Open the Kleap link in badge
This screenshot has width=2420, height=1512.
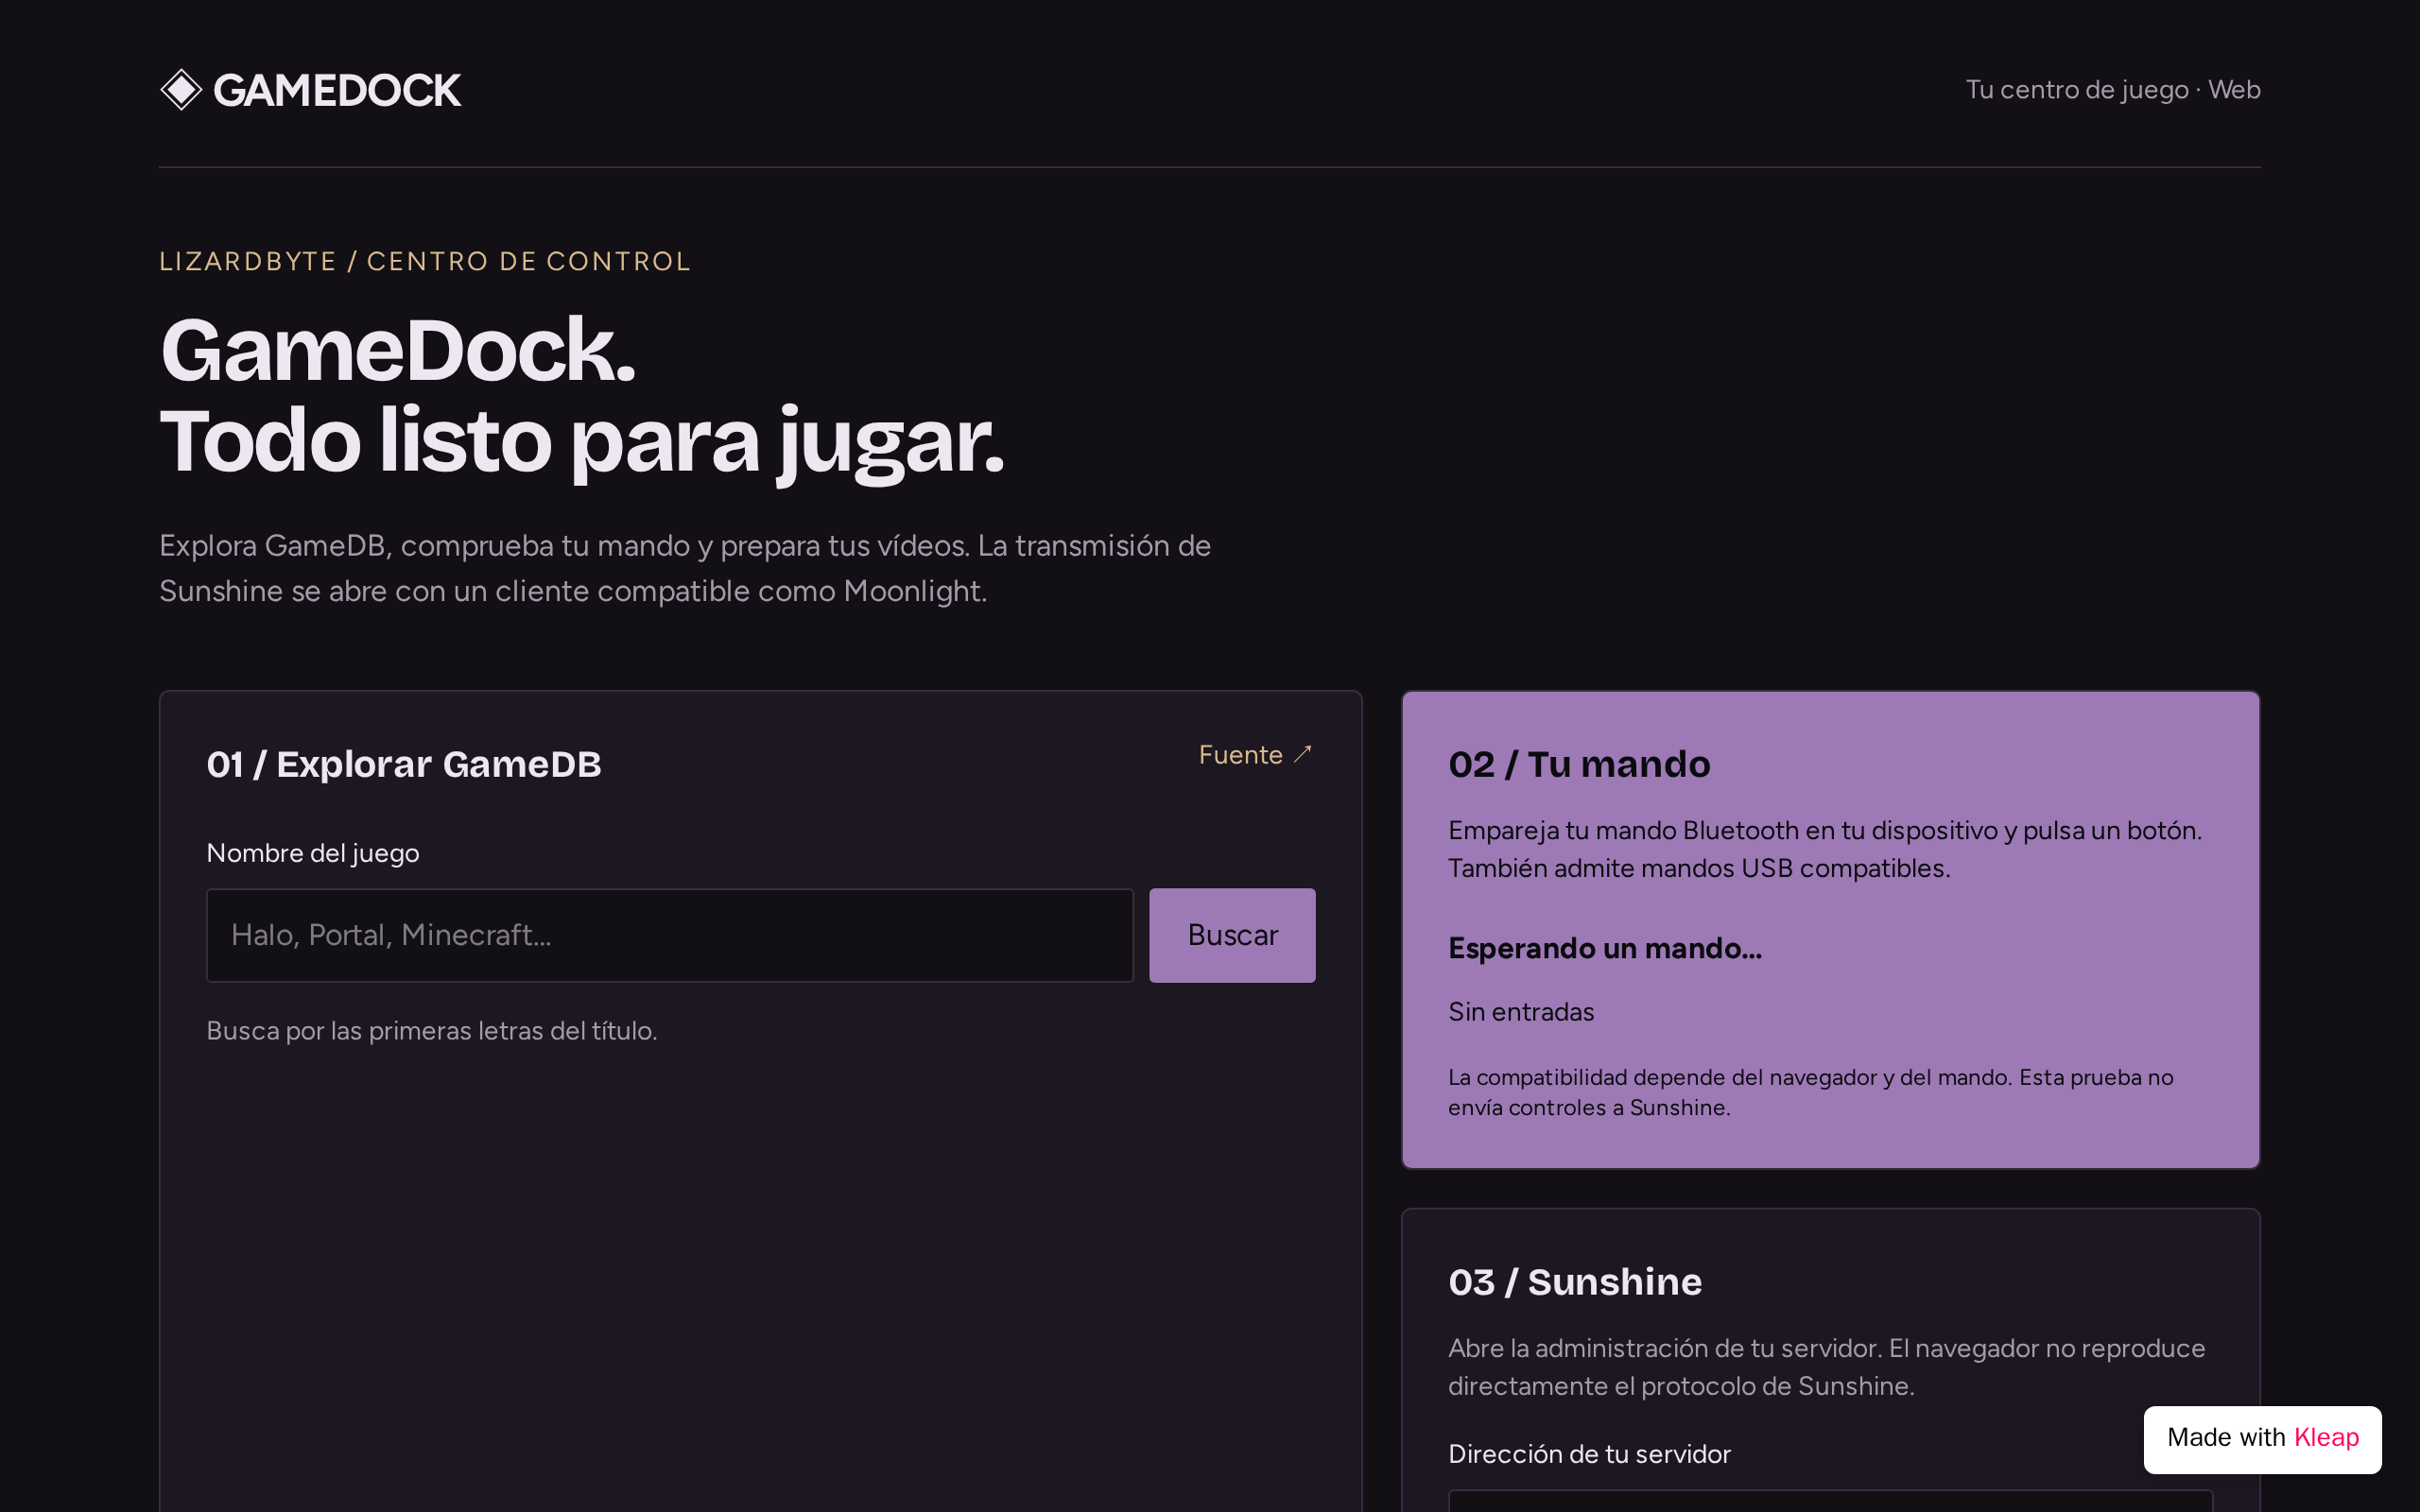click(2326, 1437)
